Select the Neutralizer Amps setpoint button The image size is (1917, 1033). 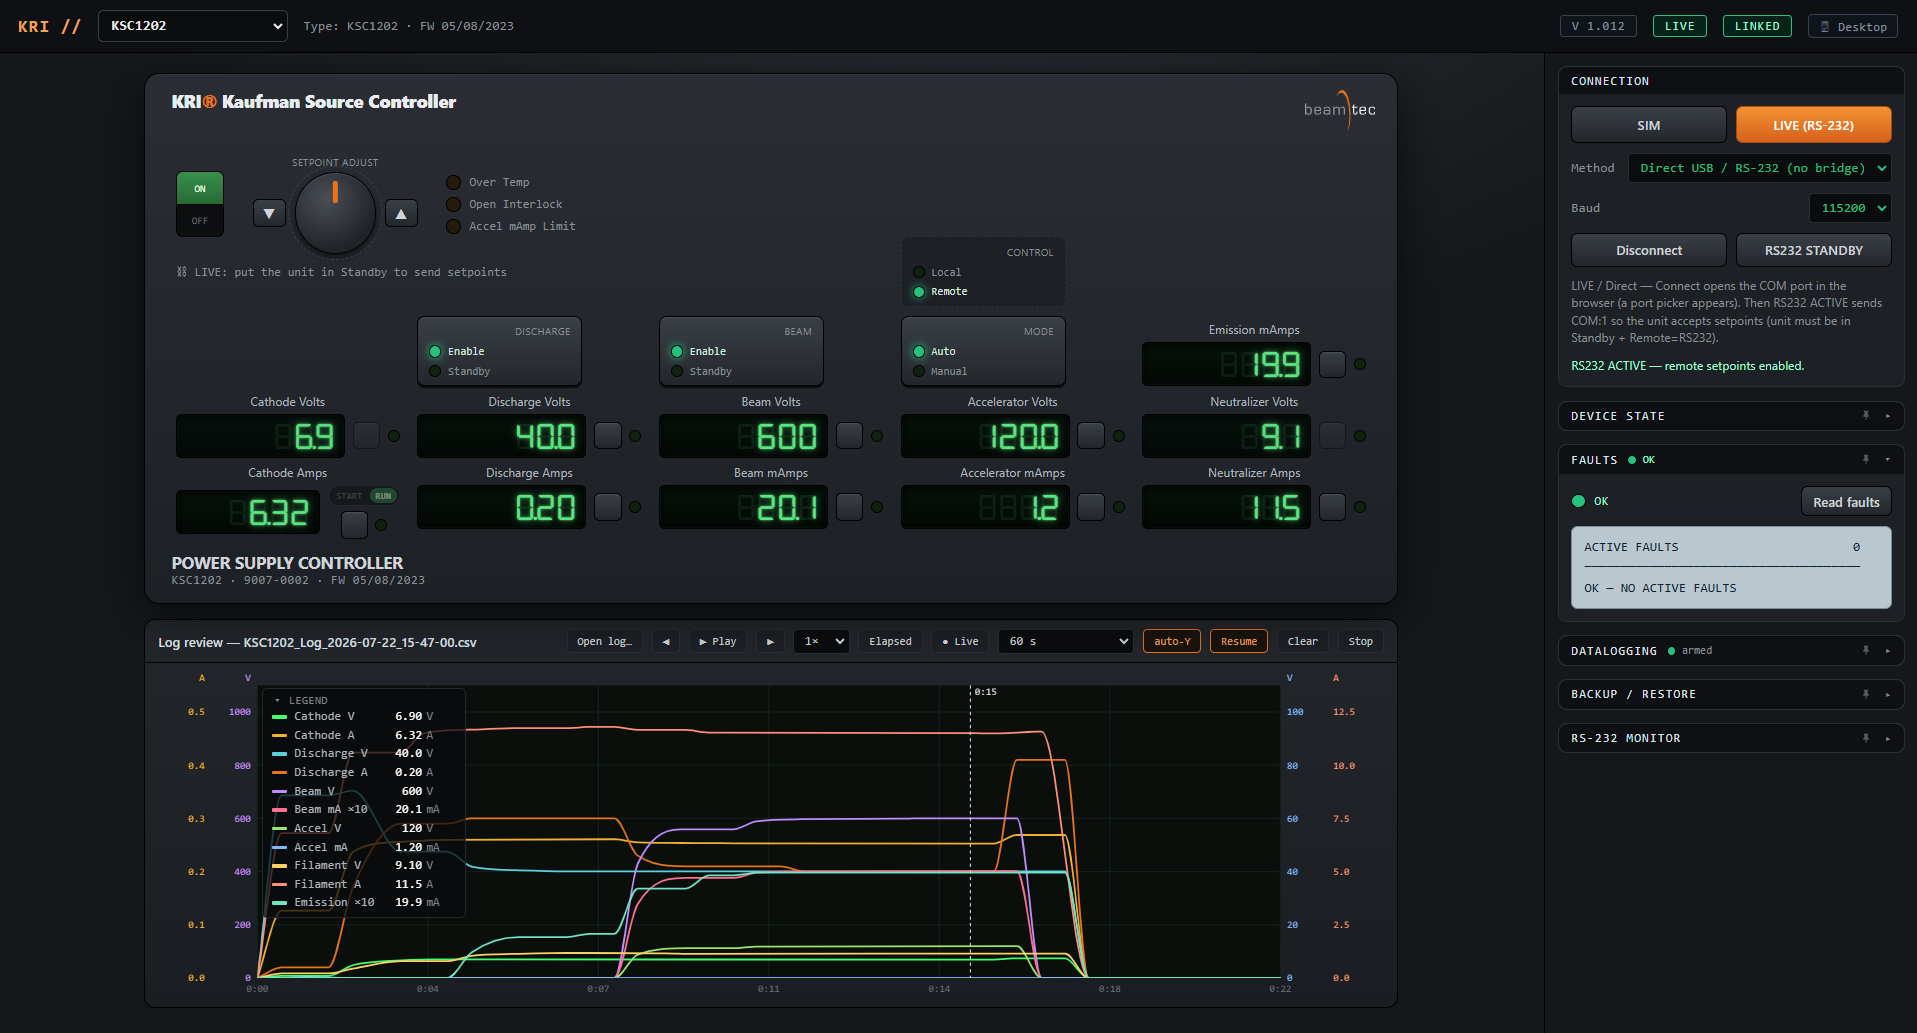tap(1332, 507)
